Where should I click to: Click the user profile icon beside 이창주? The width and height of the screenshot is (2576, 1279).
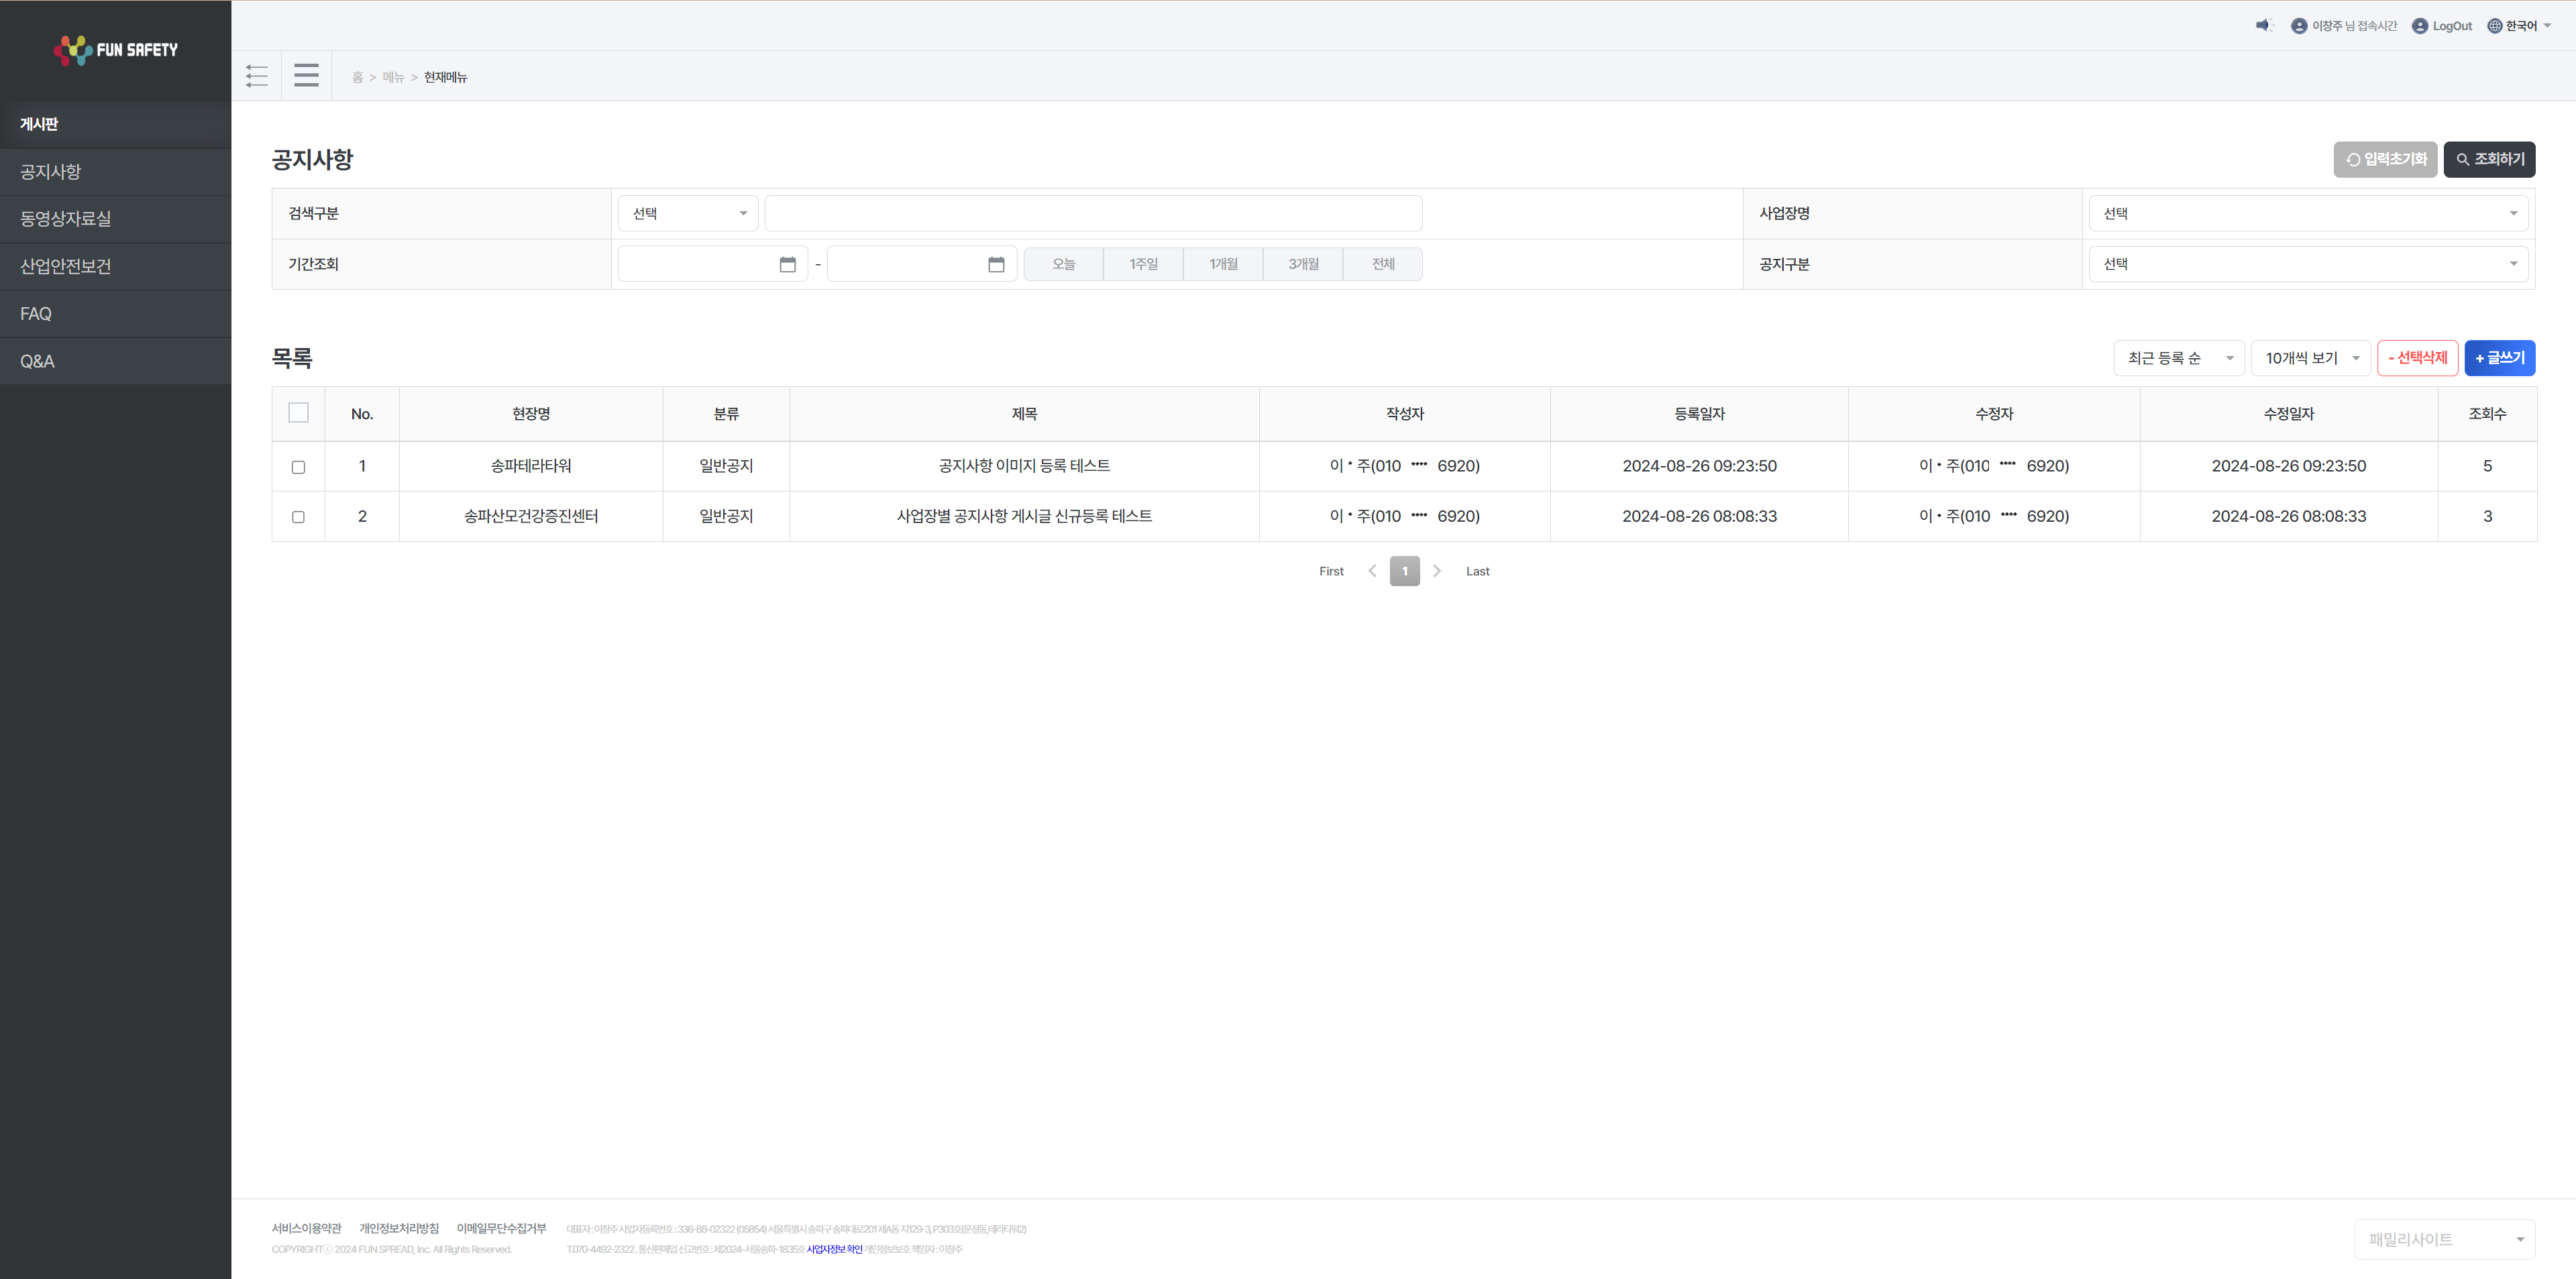point(2299,26)
